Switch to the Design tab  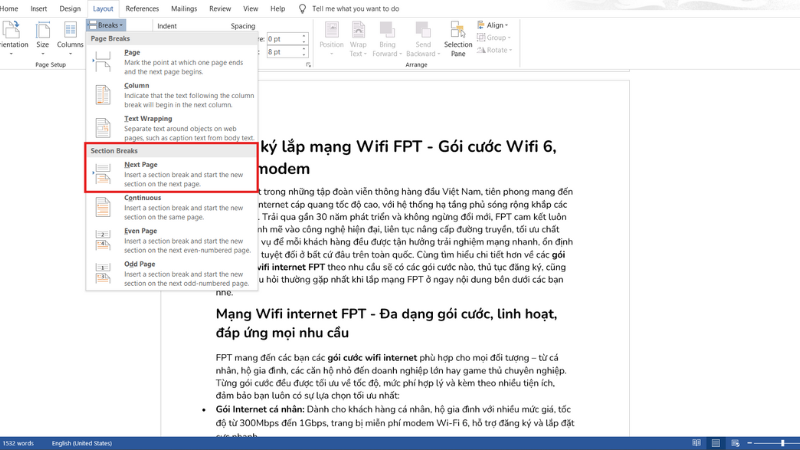point(70,9)
